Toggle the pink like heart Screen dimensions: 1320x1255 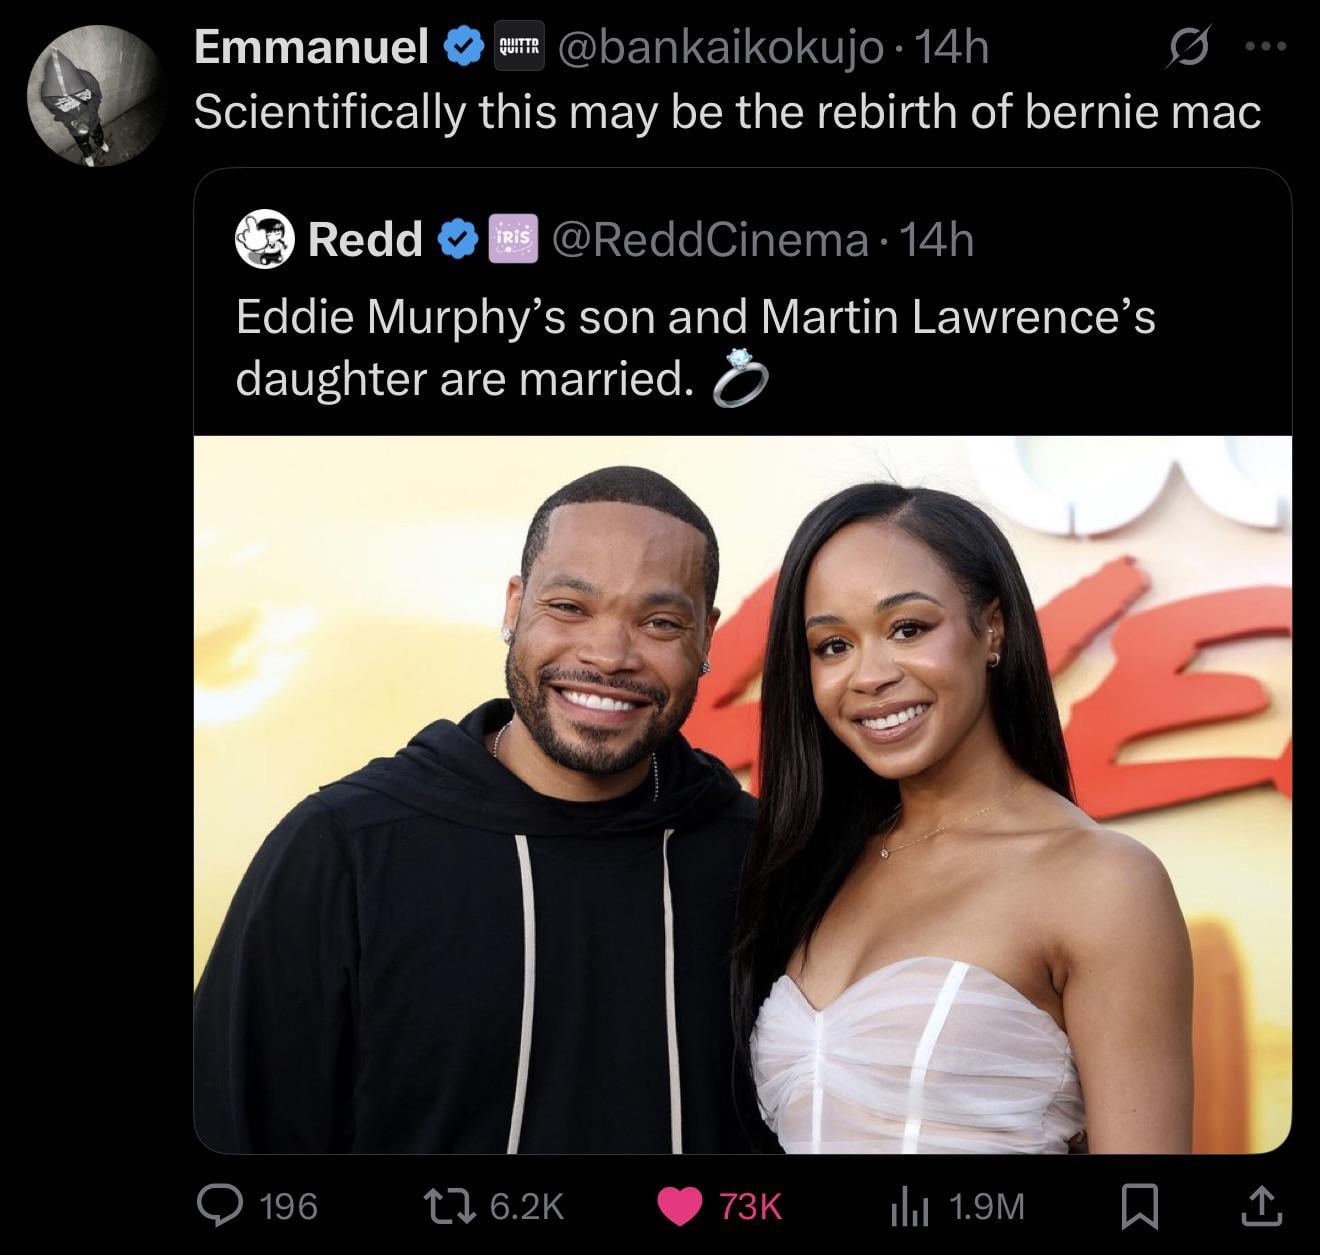[679, 1205]
